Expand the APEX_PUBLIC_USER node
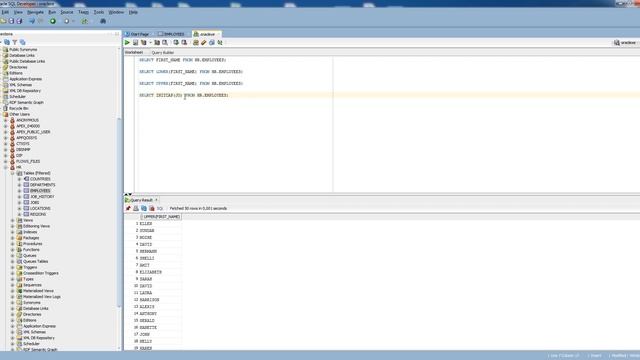The width and height of the screenshot is (640, 360). coord(6,132)
